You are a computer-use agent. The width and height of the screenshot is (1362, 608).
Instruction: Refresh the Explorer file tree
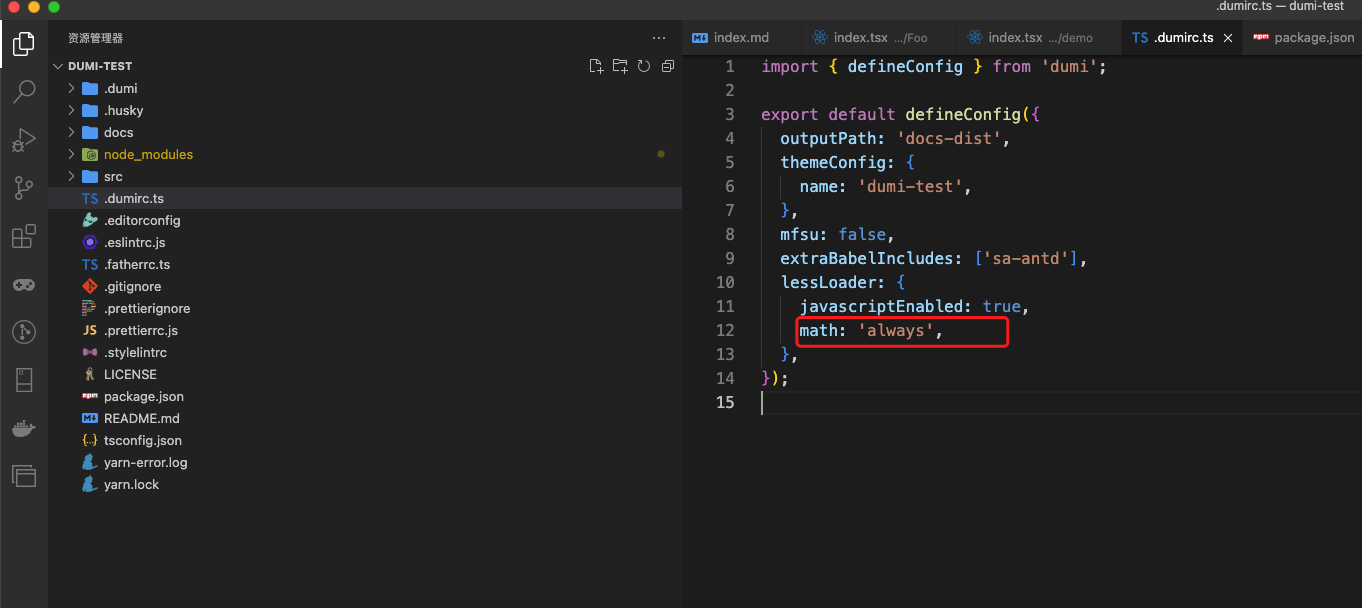(644, 65)
